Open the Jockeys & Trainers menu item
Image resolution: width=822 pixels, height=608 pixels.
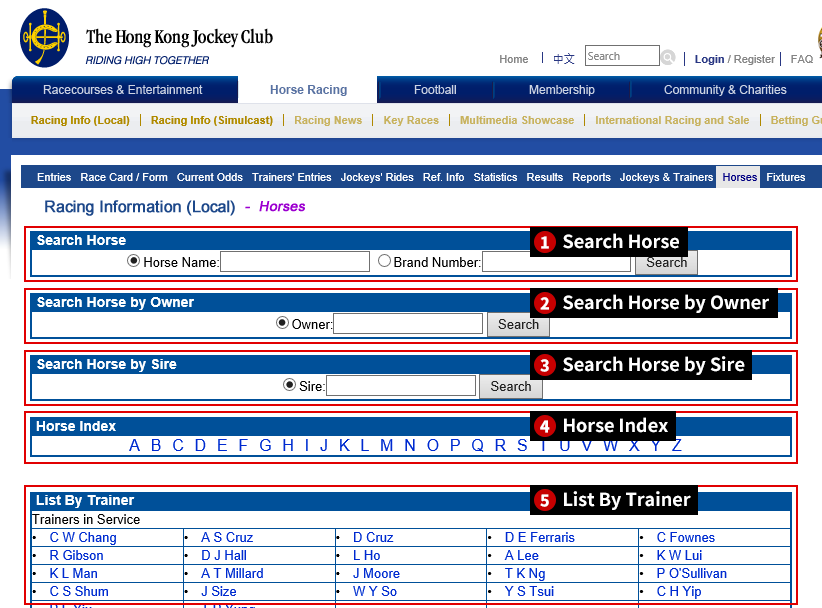666,177
